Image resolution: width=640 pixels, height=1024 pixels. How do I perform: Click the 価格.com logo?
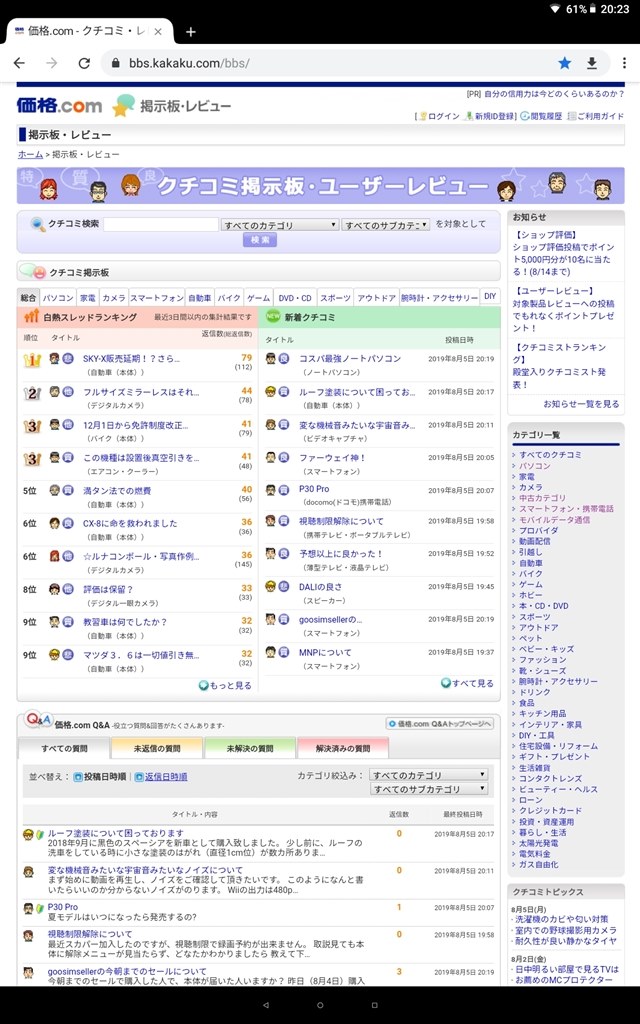tap(59, 105)
